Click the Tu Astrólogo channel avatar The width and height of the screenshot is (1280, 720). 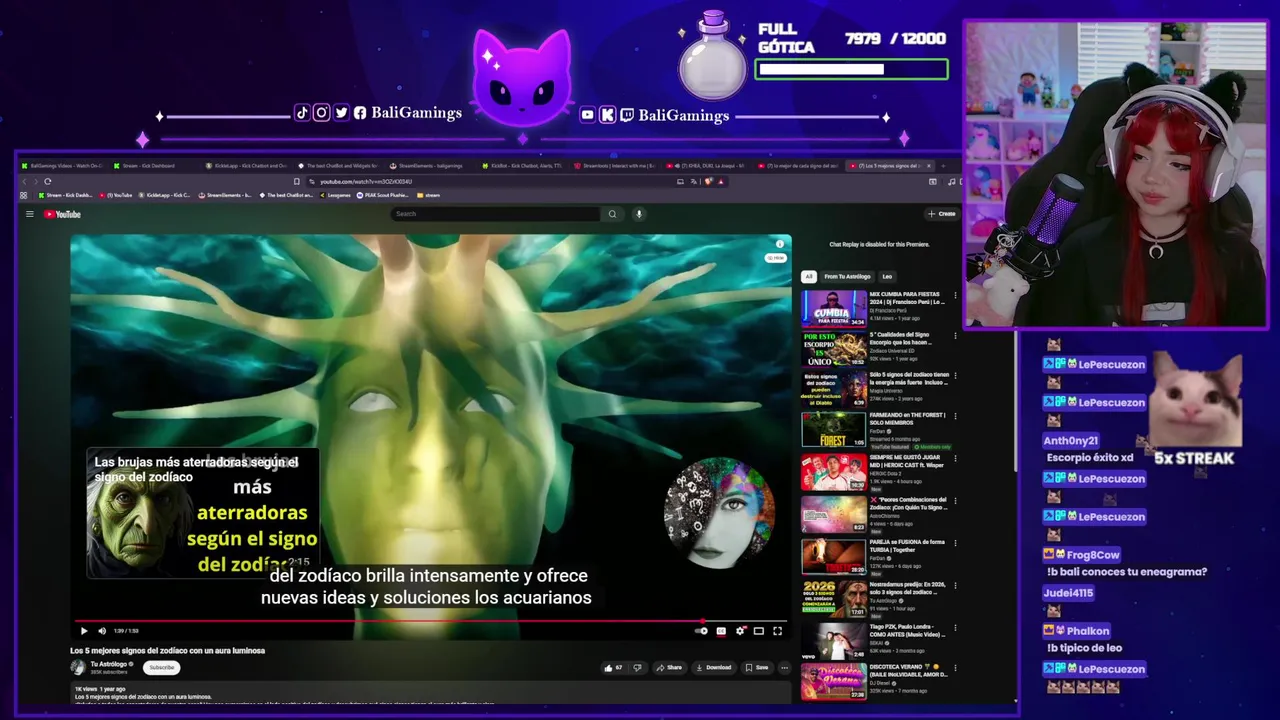(78, 667)
